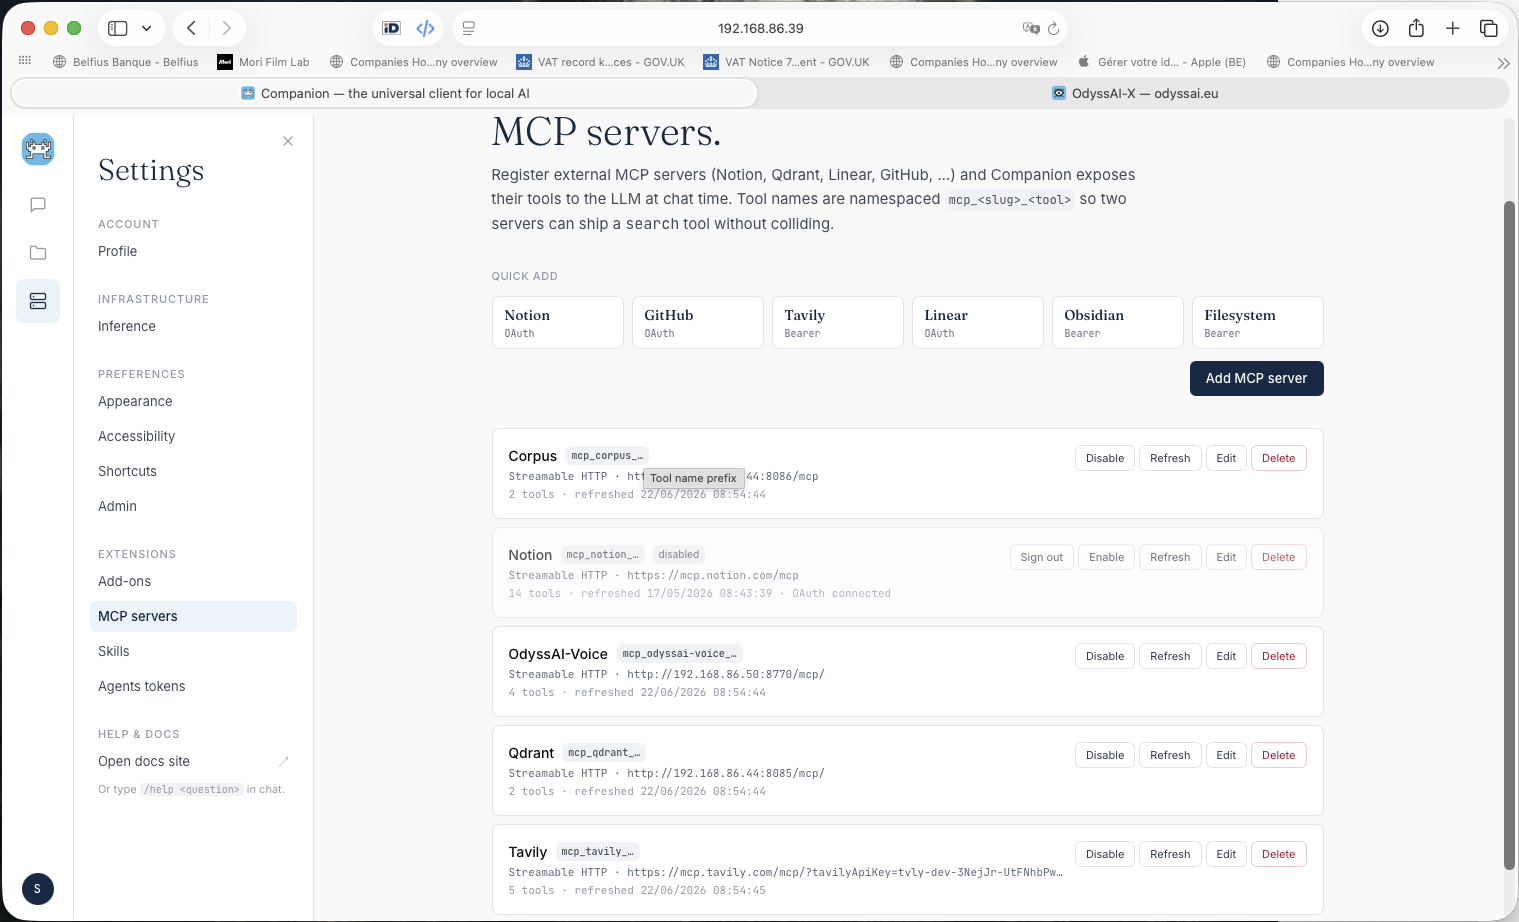
Task: Open the Apple (BE) bookmark
Action: 1161,62
